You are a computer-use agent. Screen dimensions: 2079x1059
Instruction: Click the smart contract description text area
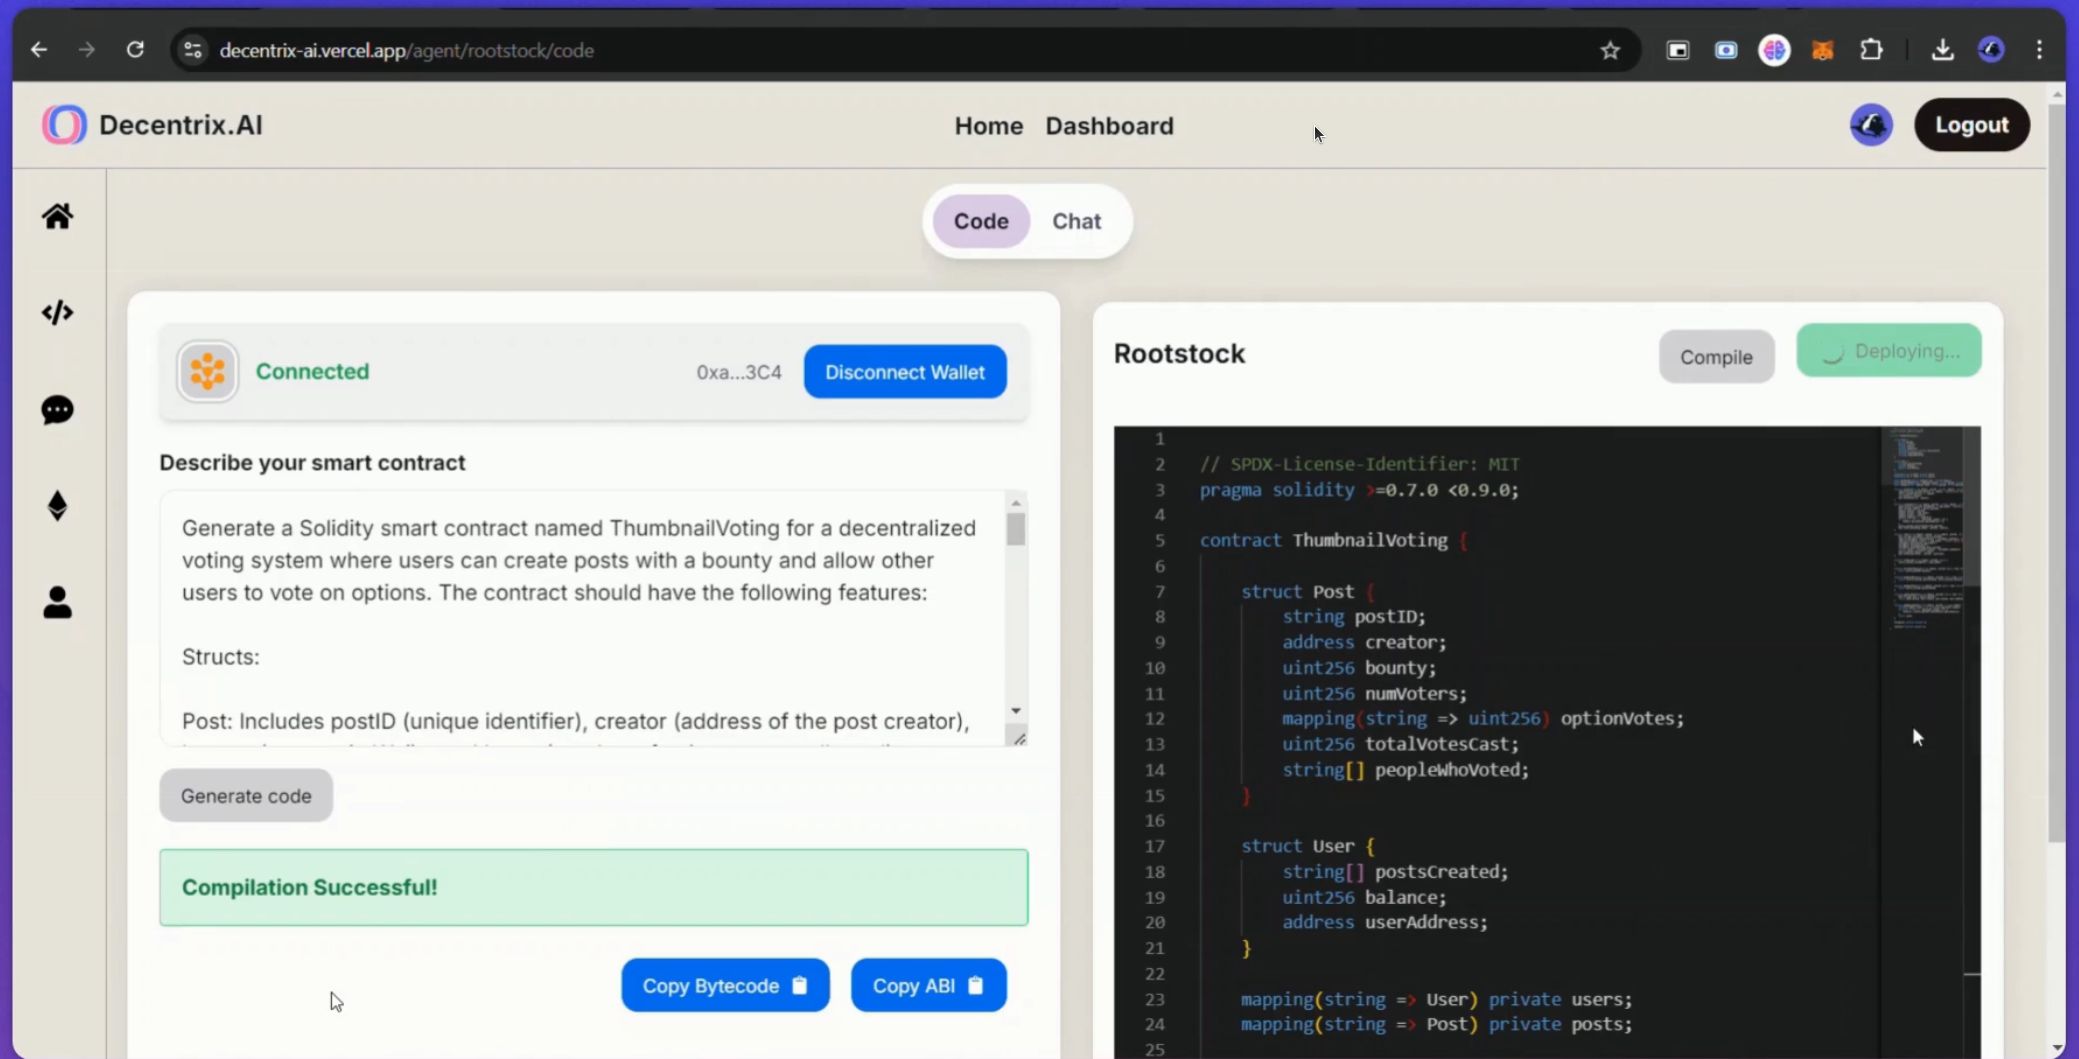coord(582,618)
